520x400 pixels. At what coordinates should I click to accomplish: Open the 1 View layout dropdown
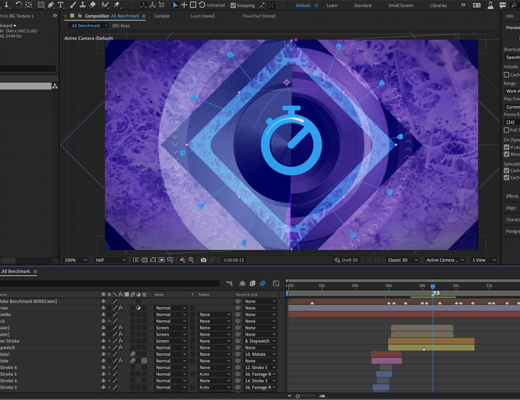484,260
